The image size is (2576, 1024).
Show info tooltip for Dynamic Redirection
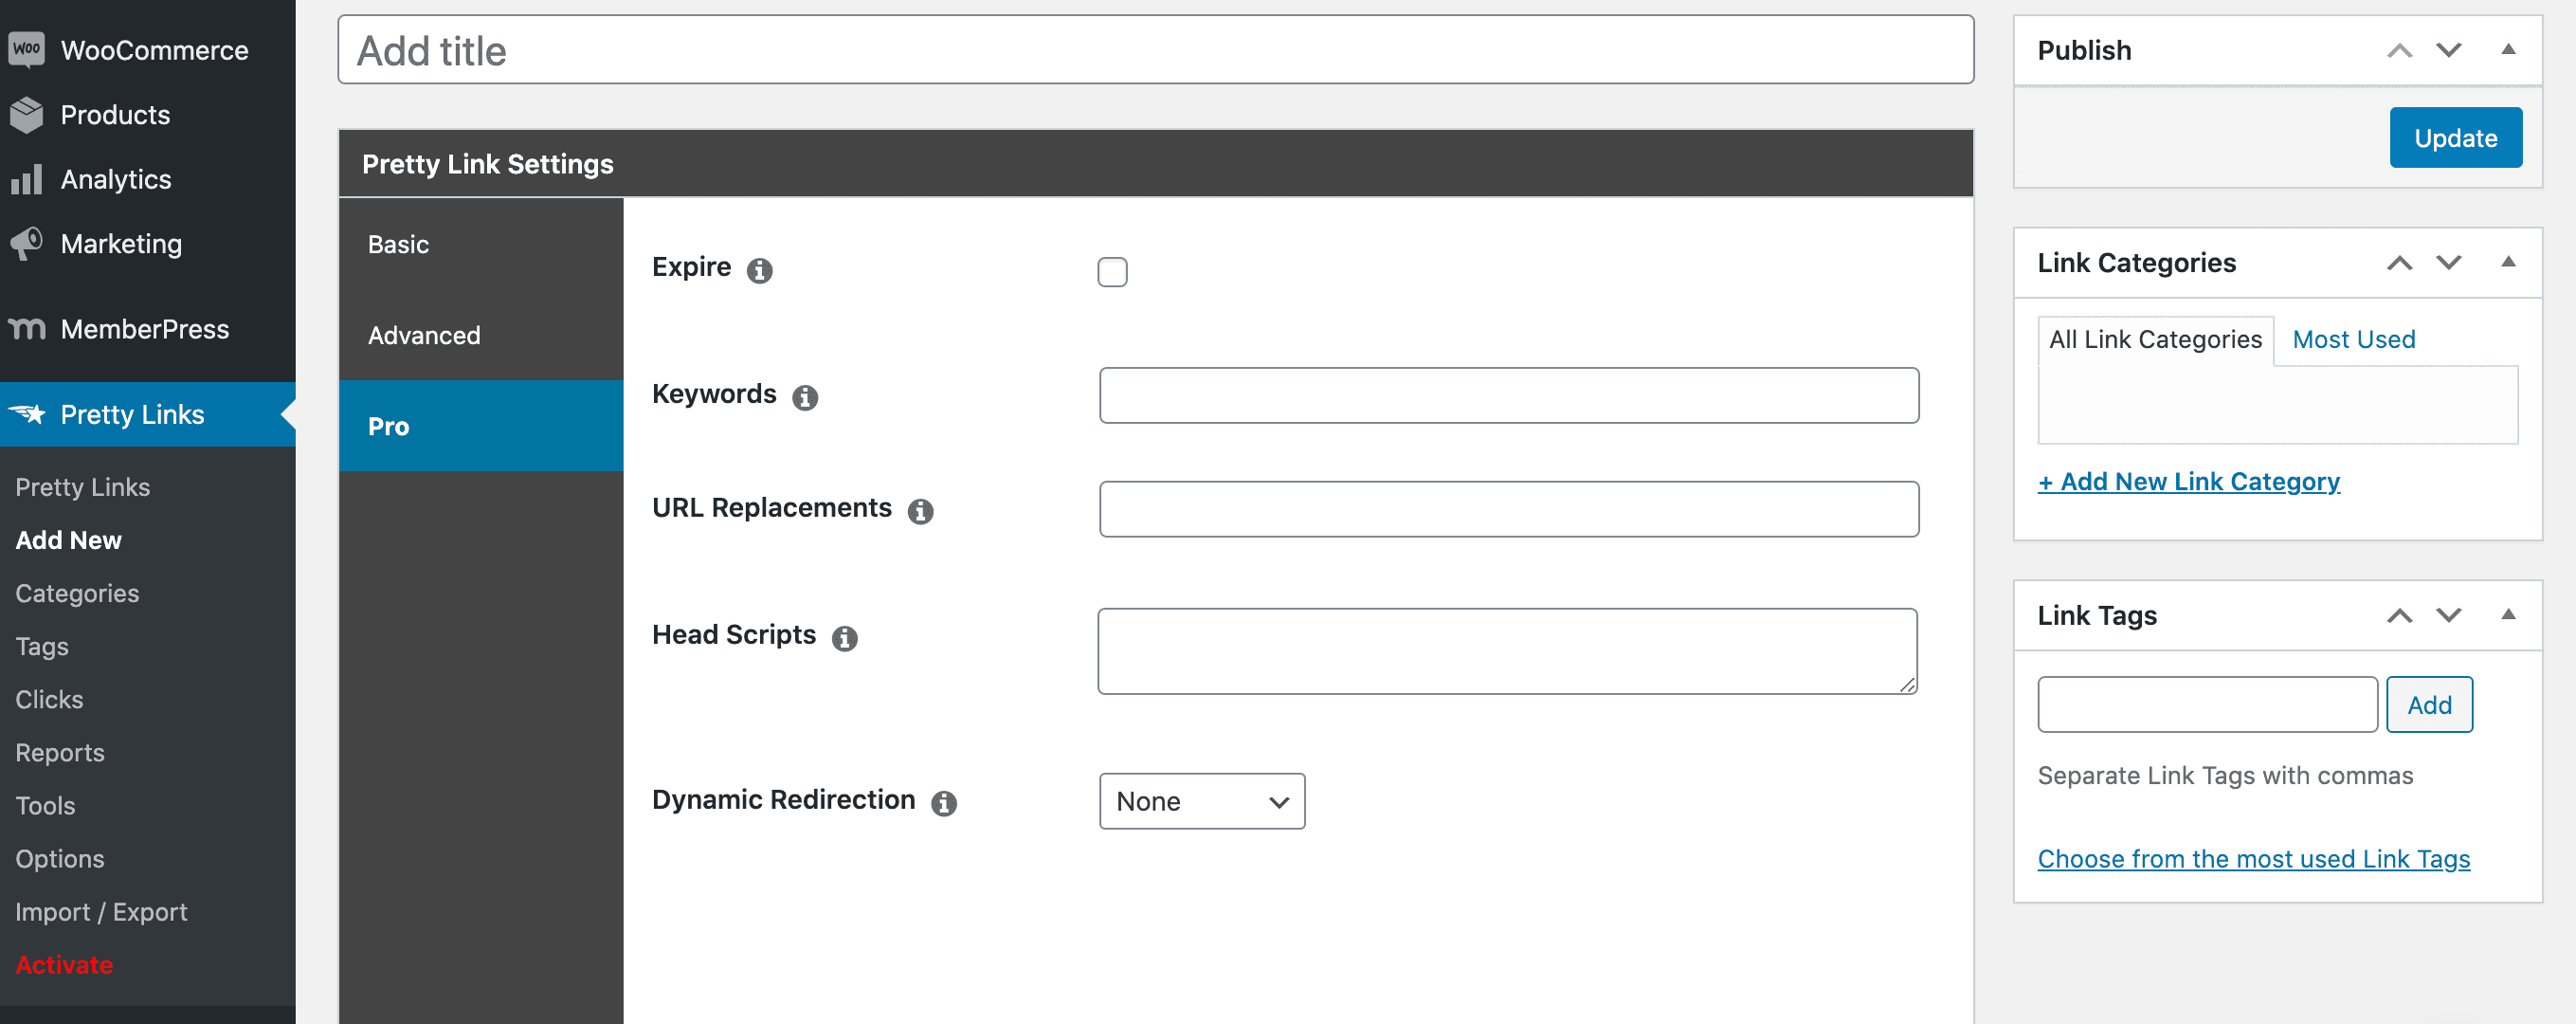(x=944, y=803)
